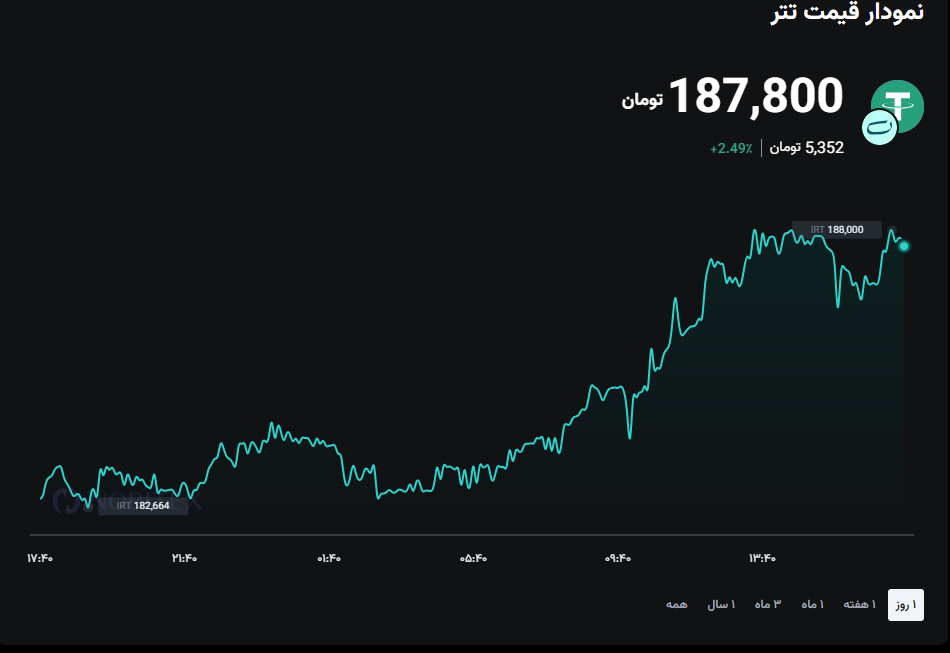Click the نمودار قیمت تتر heading

847,12
